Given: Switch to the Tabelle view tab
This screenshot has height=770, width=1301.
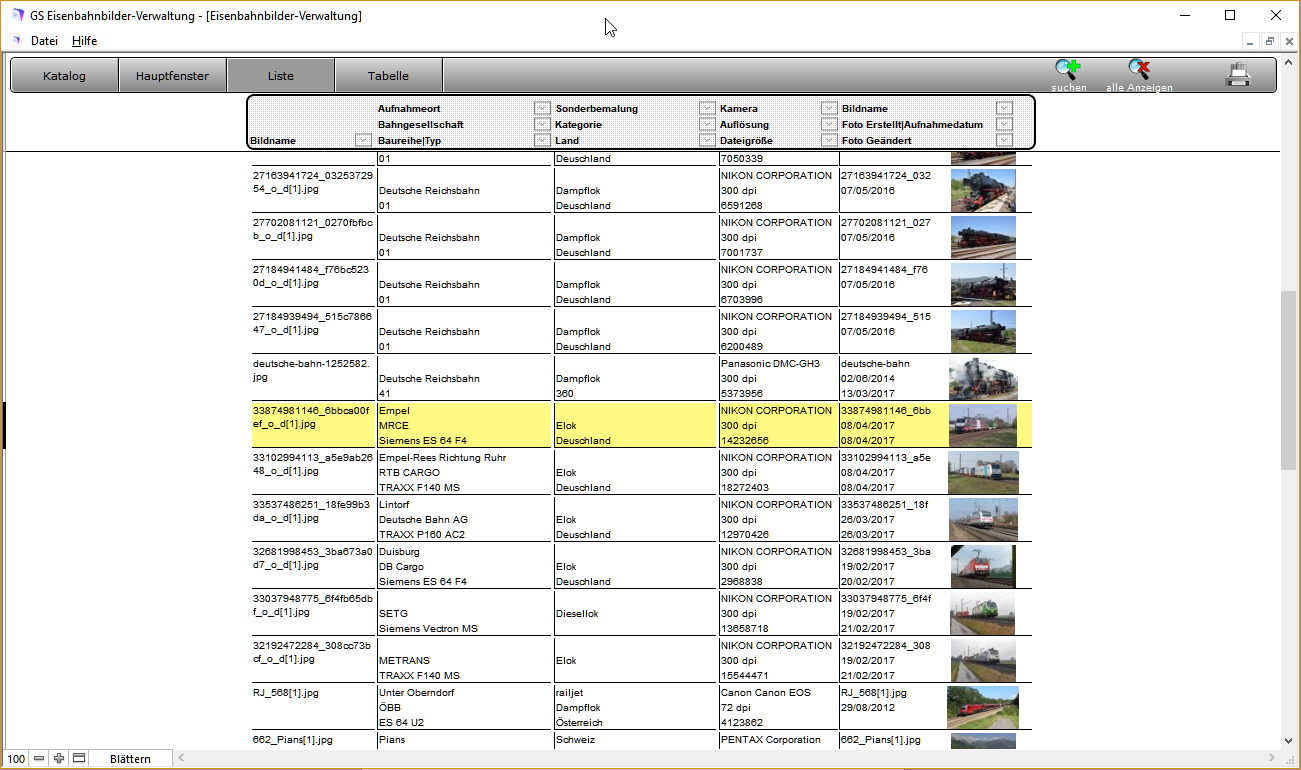Looking at the screenshot, I should click(388, 76).
